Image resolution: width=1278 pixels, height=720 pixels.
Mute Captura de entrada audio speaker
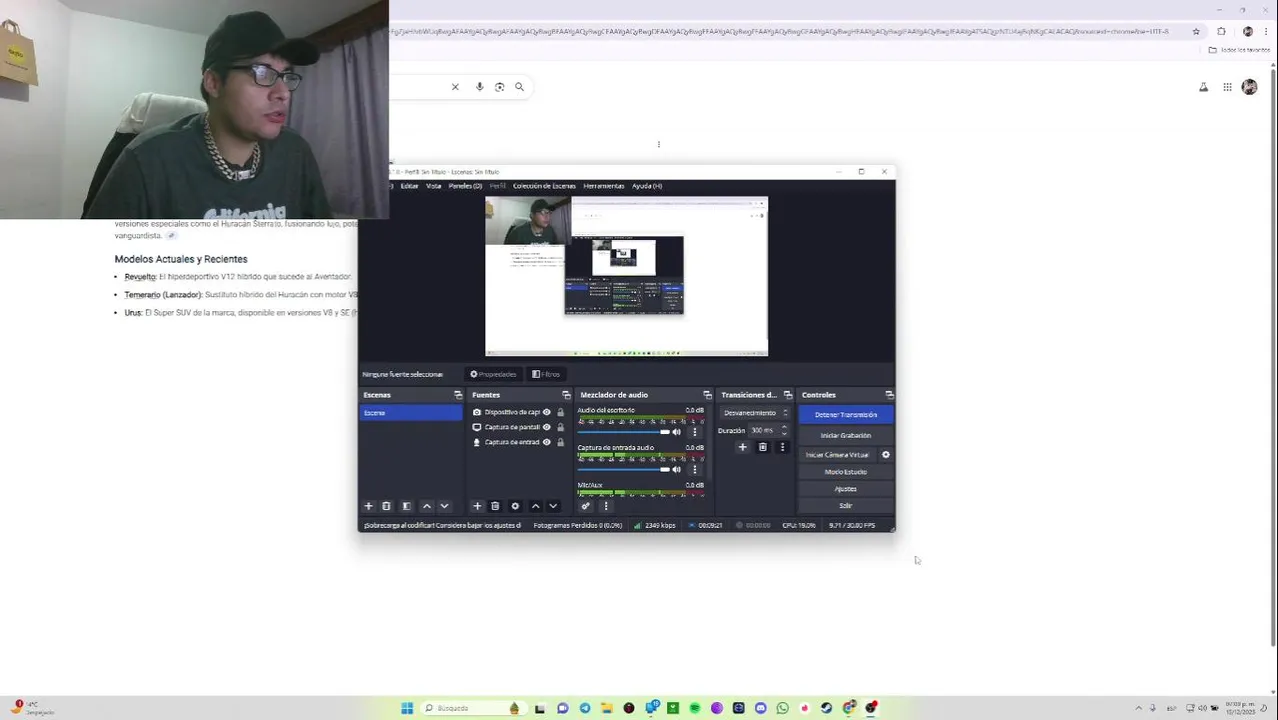click(677, 469)
